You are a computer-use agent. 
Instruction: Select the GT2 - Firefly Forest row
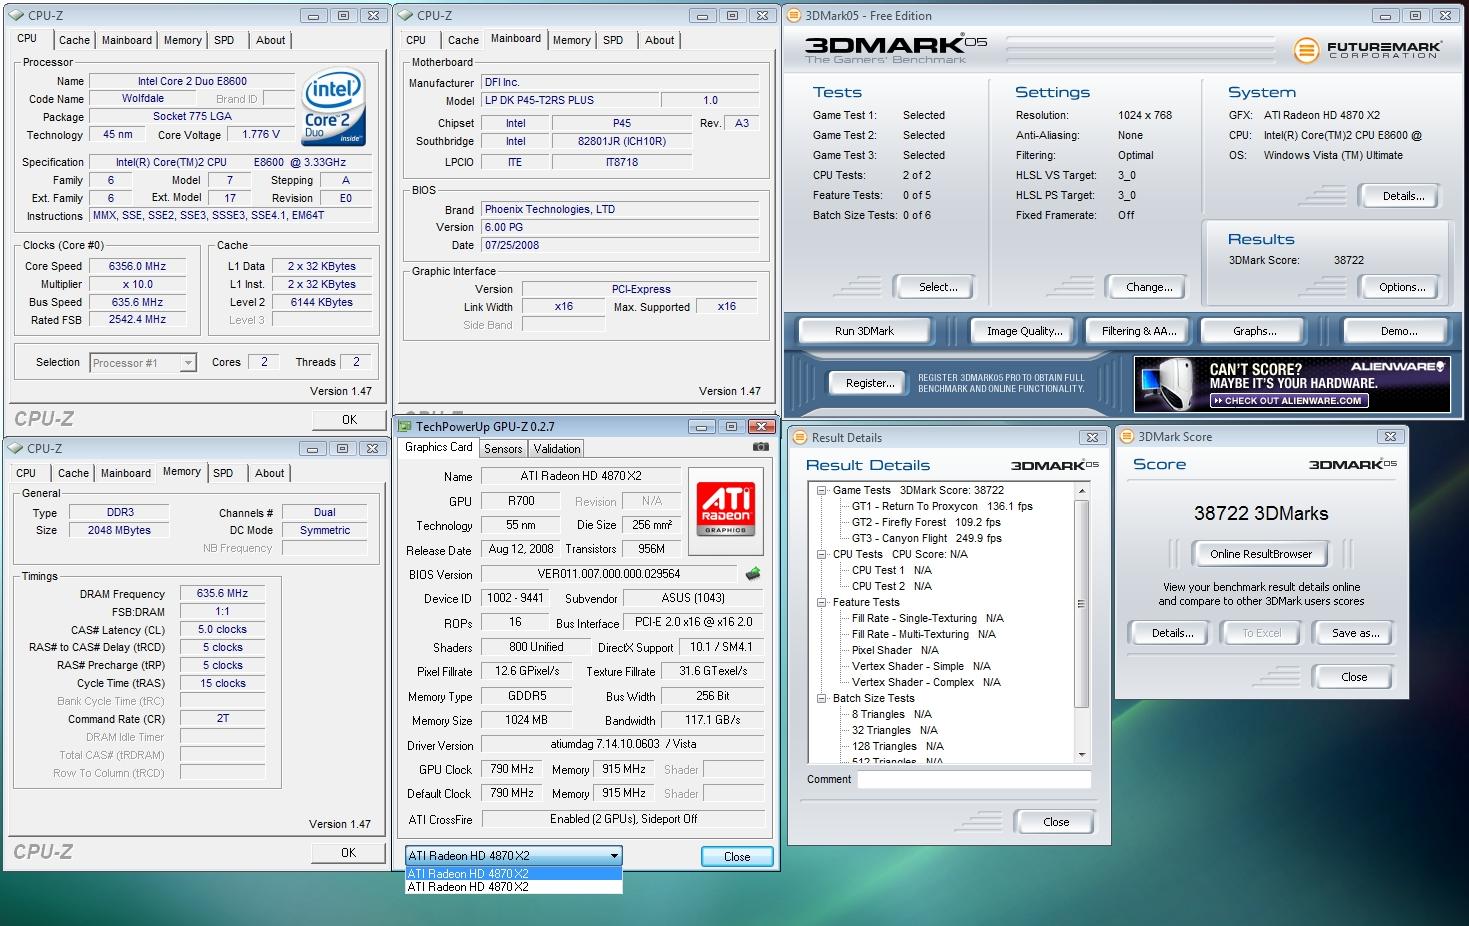926,522
